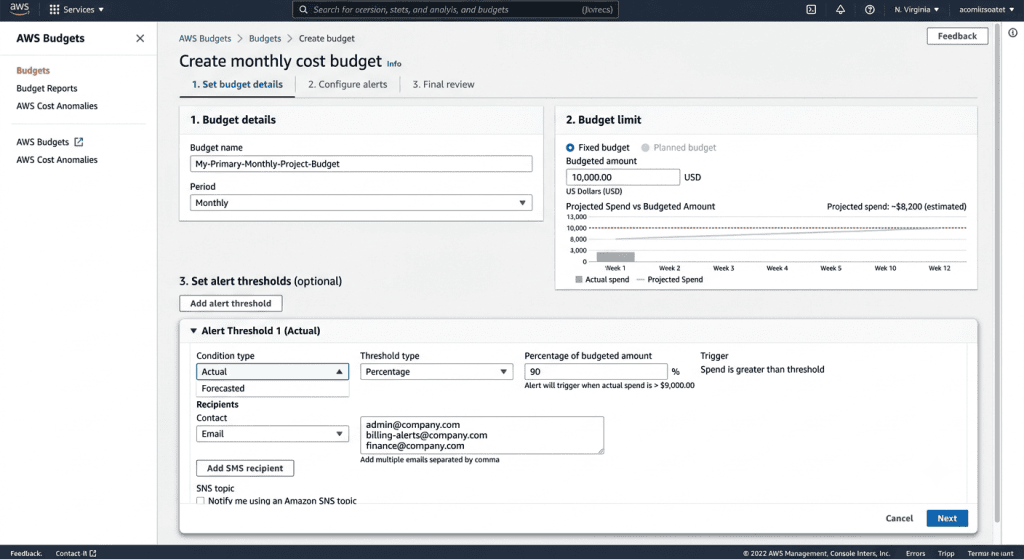1024x559 pixels.
Task: Open the N. Virginia region selector
Action: [x=916, y=10]
